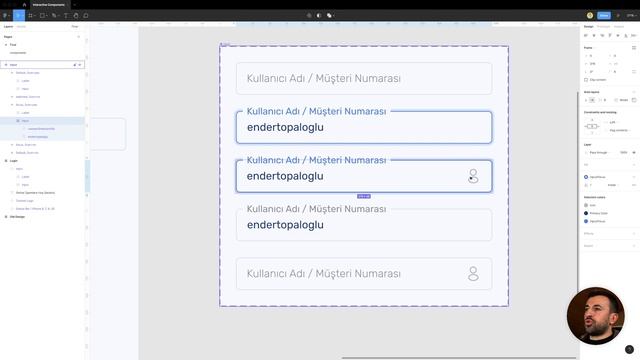Click the Share button

pos(604,16)
